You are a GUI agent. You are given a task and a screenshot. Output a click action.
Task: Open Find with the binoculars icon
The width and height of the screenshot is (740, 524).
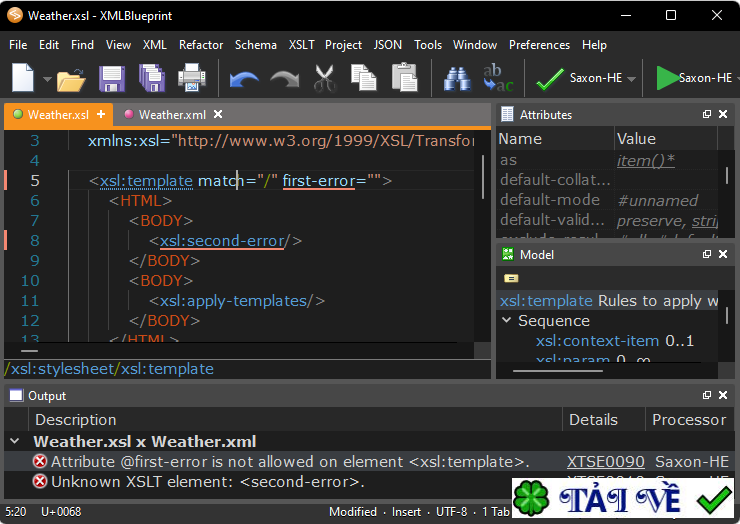[x=457, y=78]
